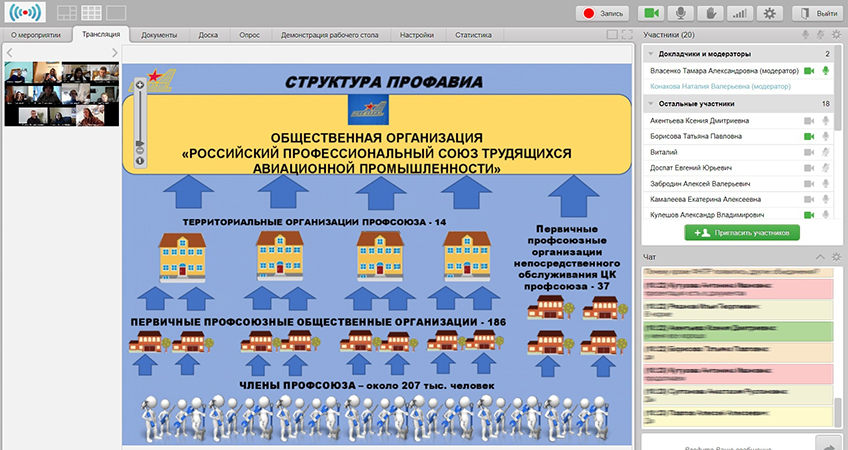Toggle Забродин Алексей Валерьевич's camera
The width and height of the screenshot is (848, 450).
(809, 184)
